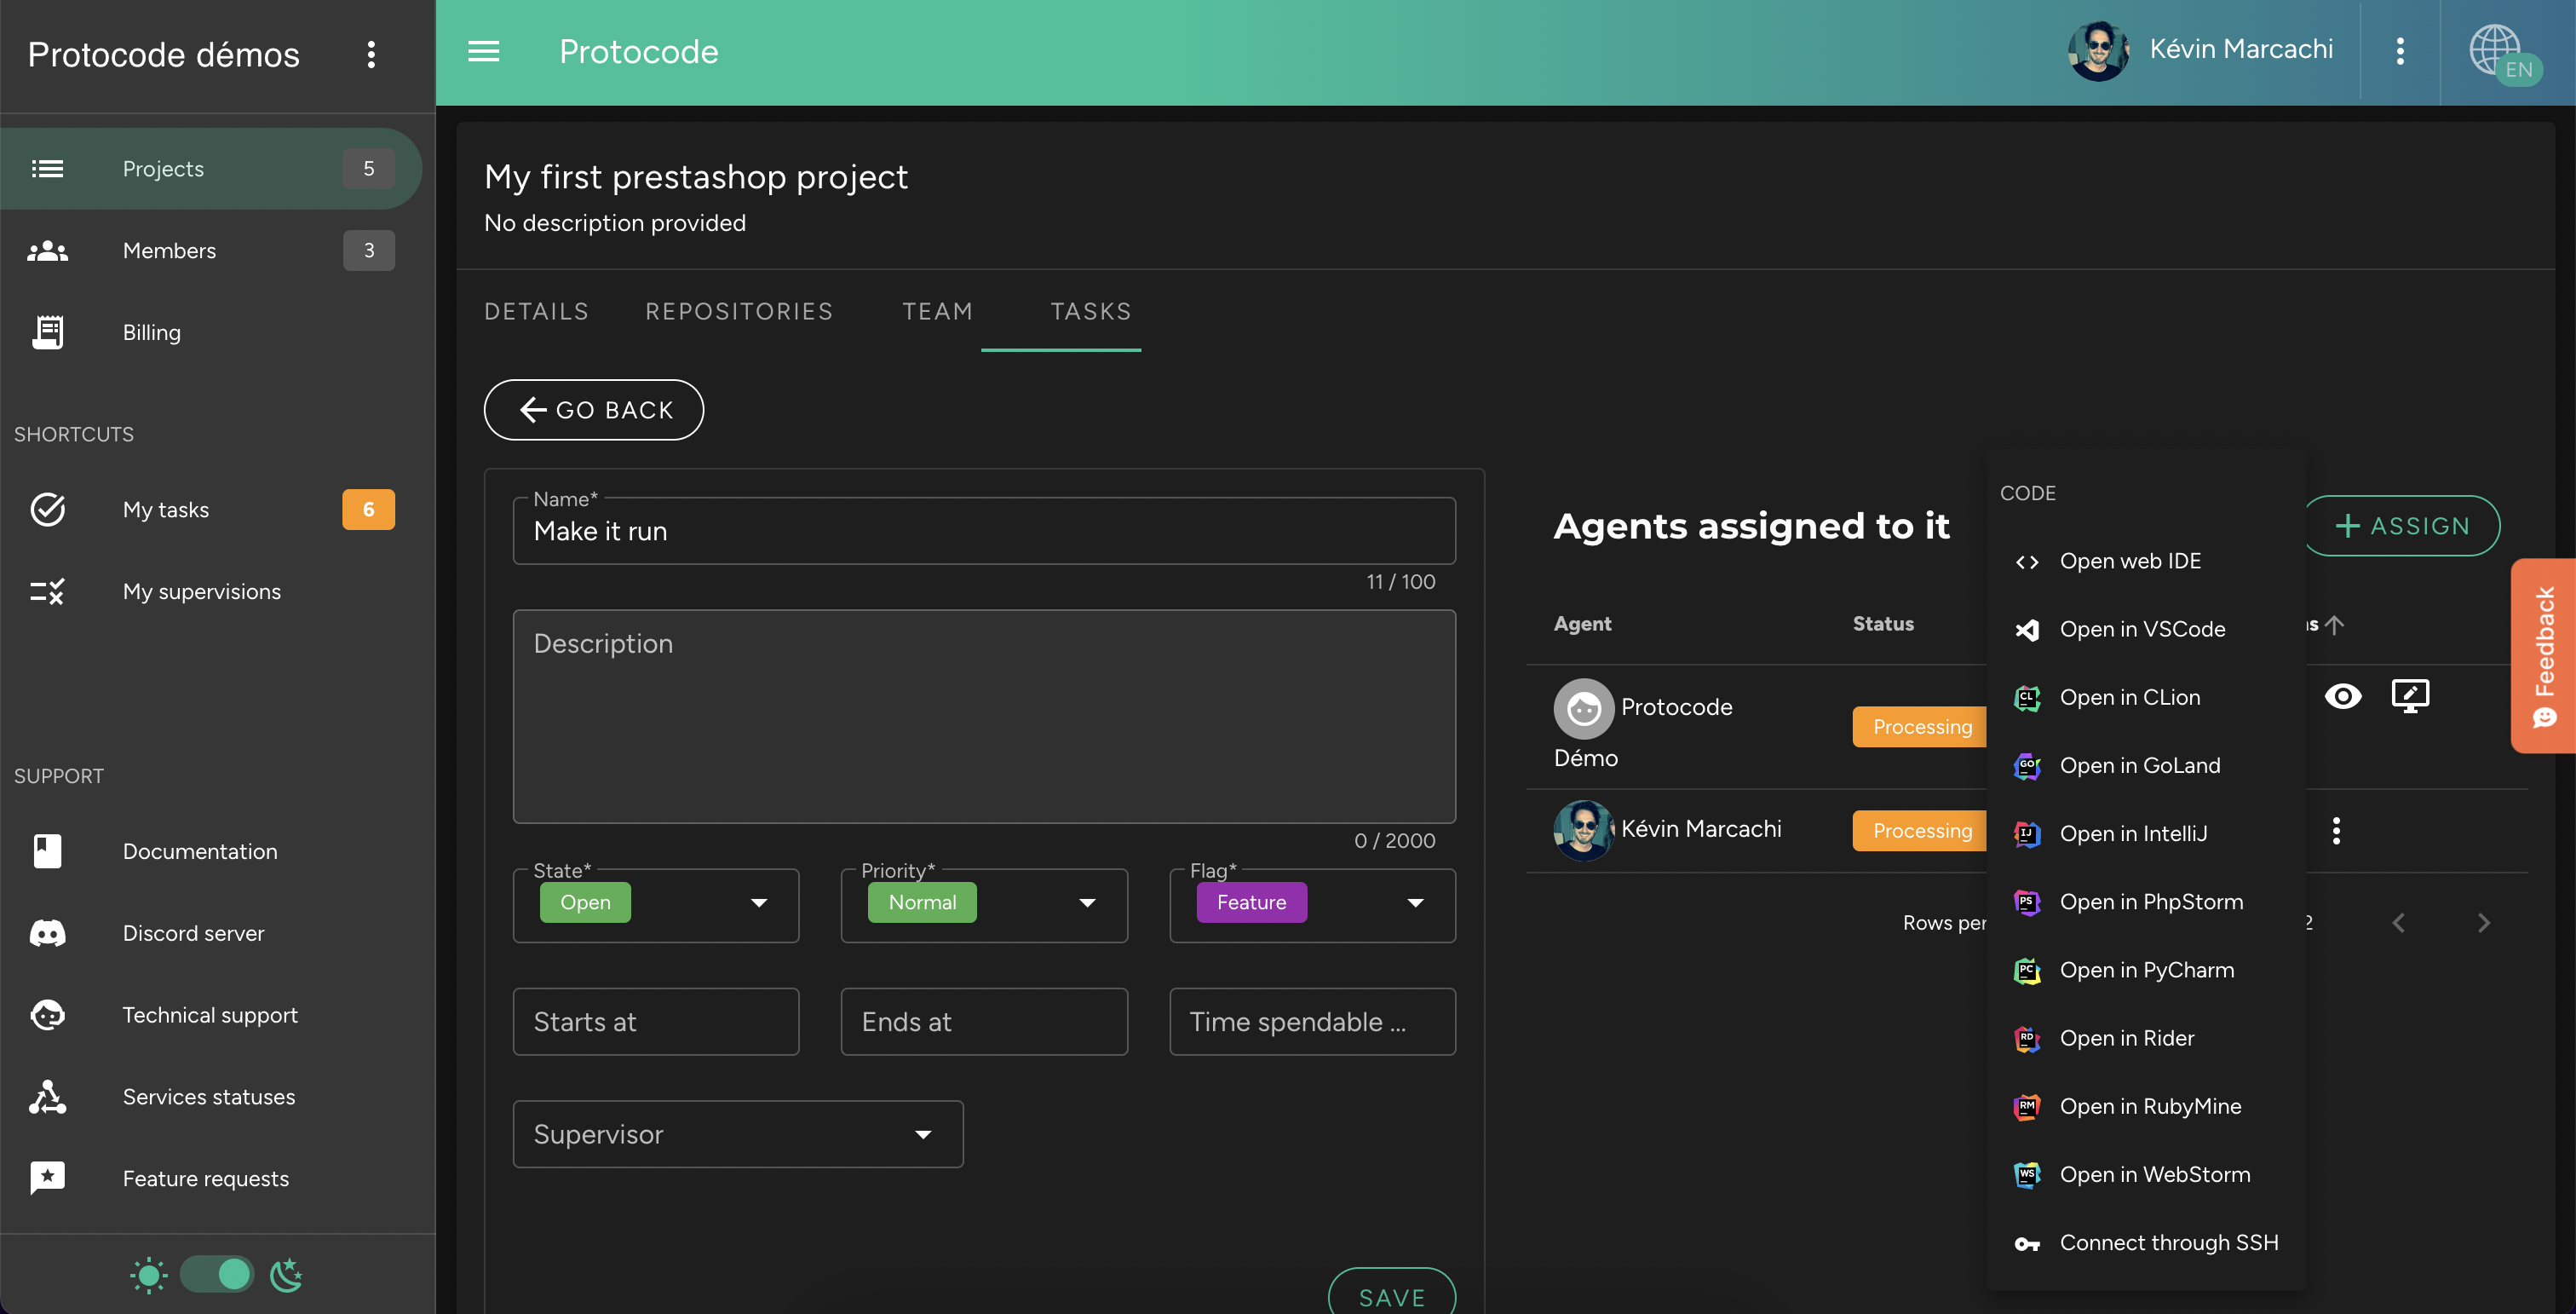
Task: Click the My supervisions icon in the sidebar
Action: pyautogui.click(x=47, y=591)
